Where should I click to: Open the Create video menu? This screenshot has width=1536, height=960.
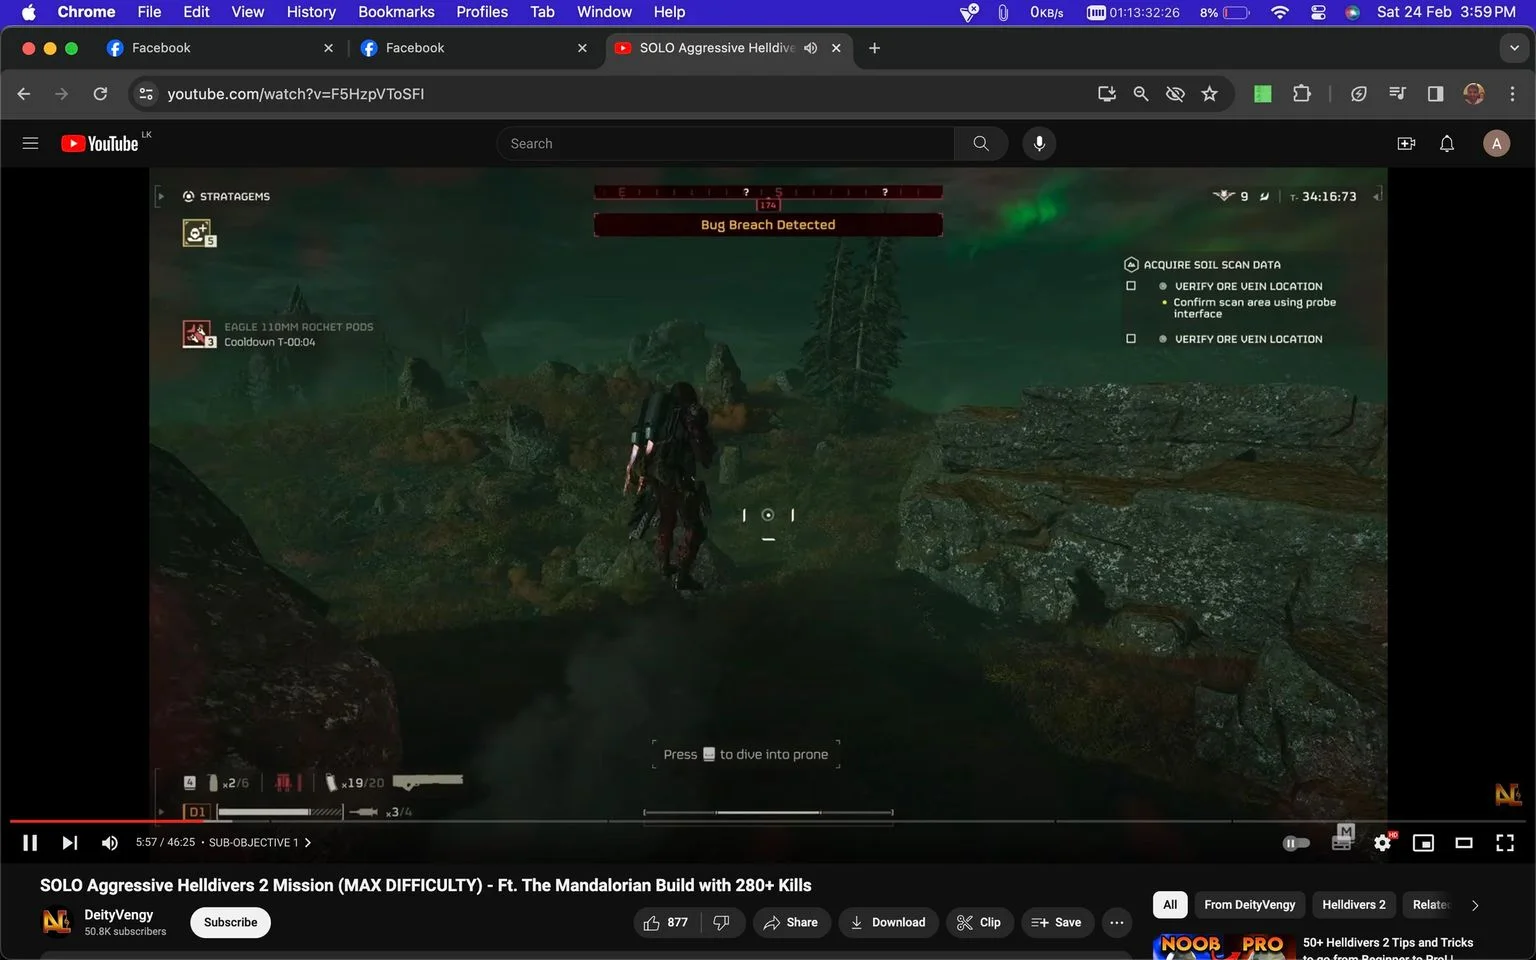(1406, 143)
